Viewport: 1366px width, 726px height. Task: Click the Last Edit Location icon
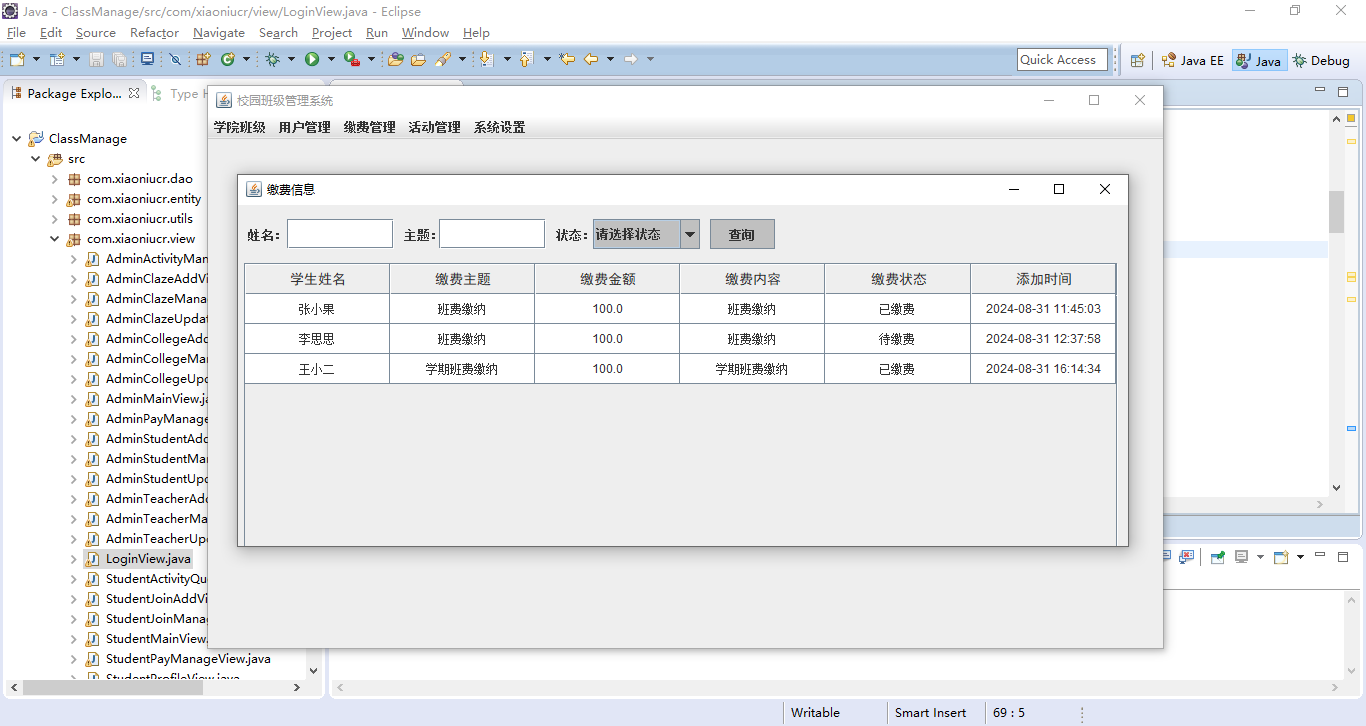click(x=567, y=59)
